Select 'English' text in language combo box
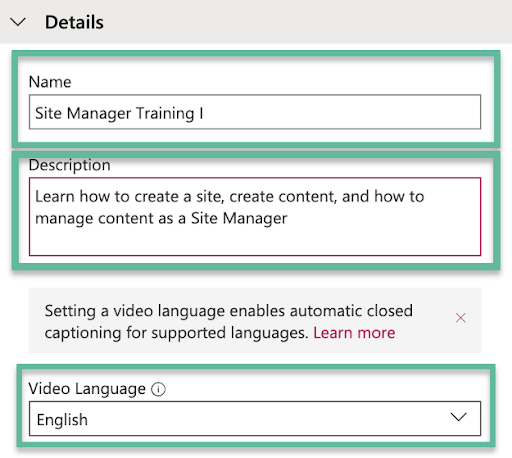Image resolution: width=512 pixels, height=458 pixels. point(62,420)
